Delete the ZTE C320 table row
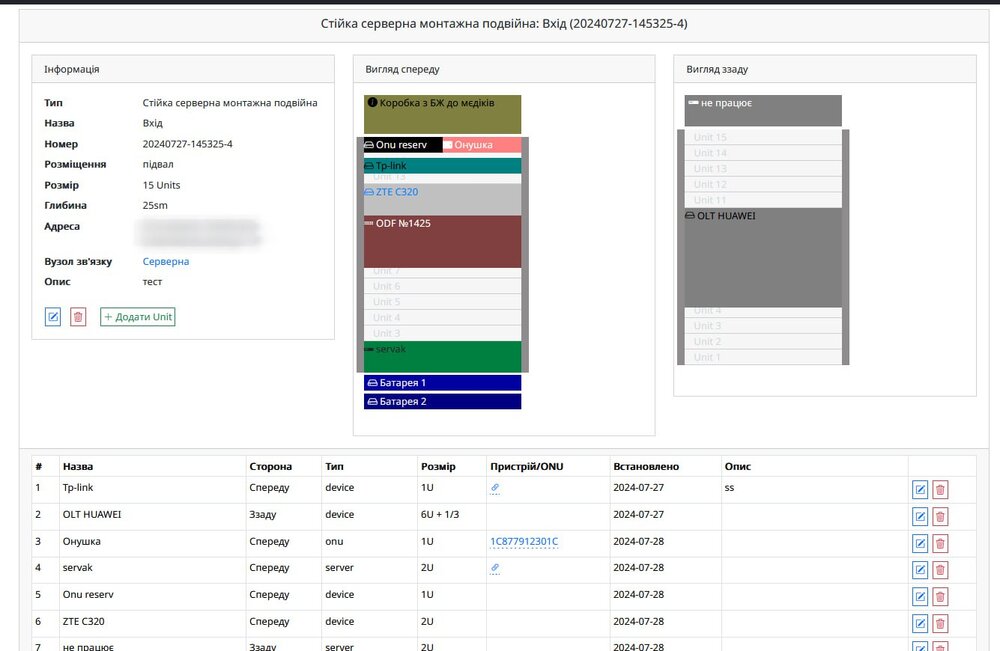This screenshot has width=1000, height=651. tap(940, 623)
